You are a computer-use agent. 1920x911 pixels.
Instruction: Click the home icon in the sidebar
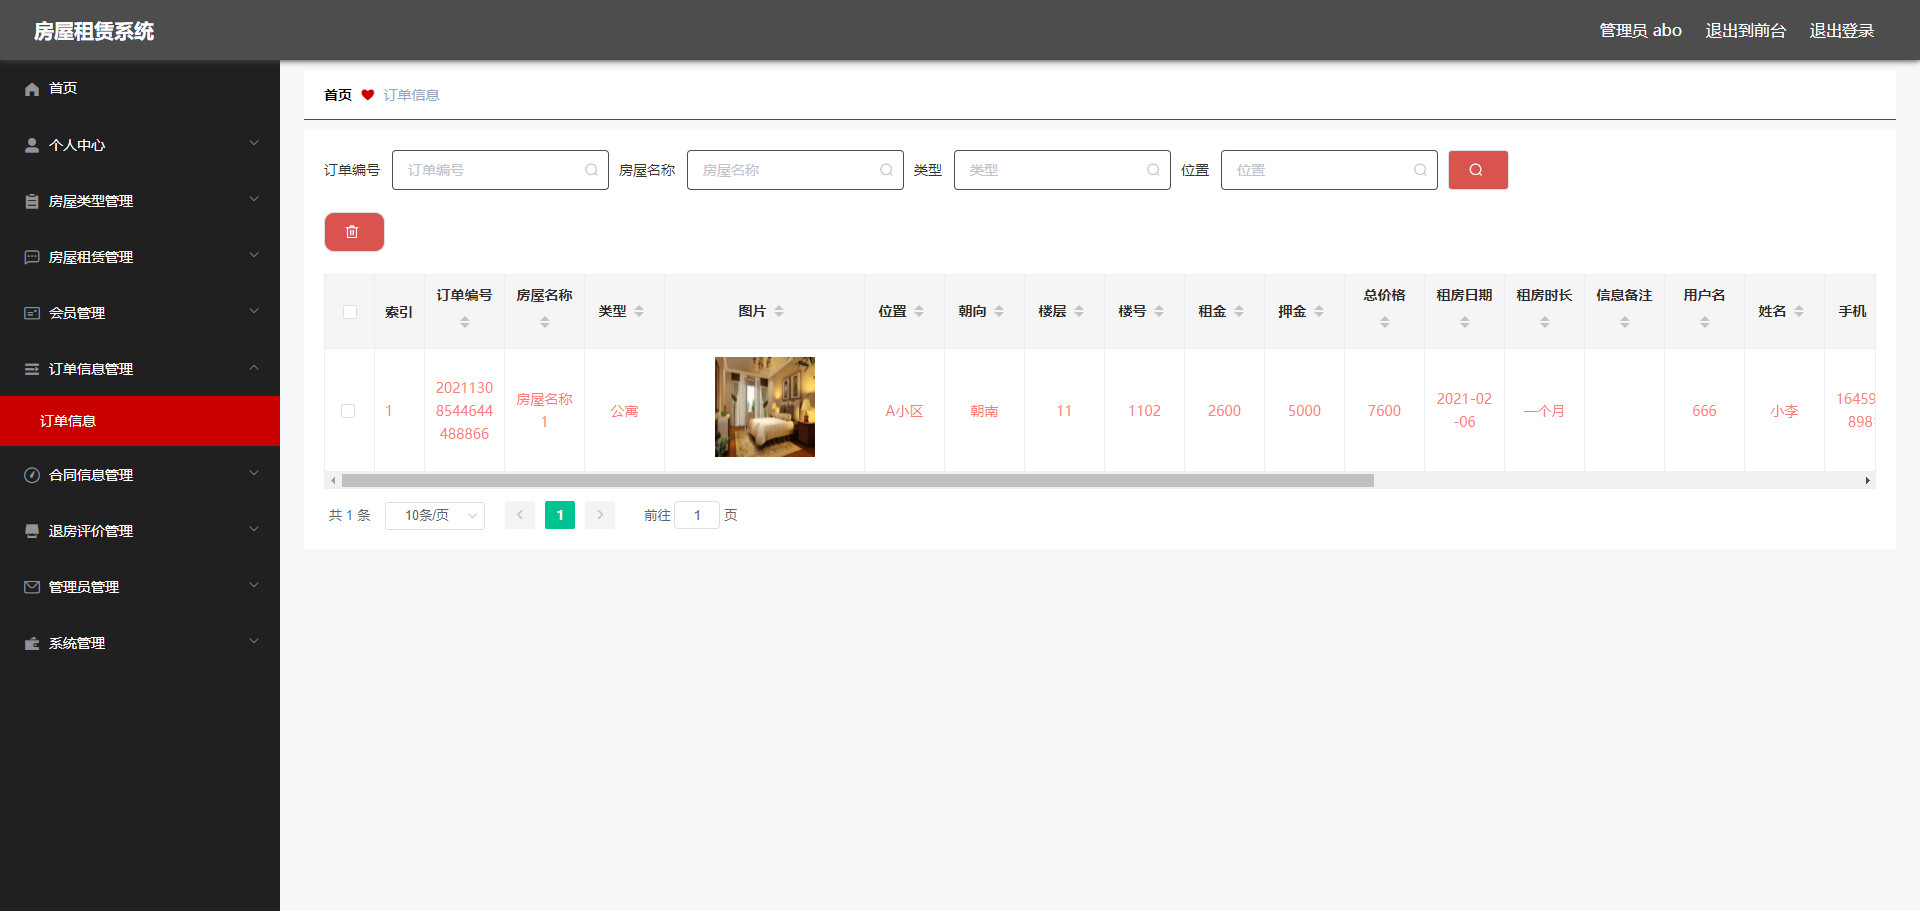(32, 89)
